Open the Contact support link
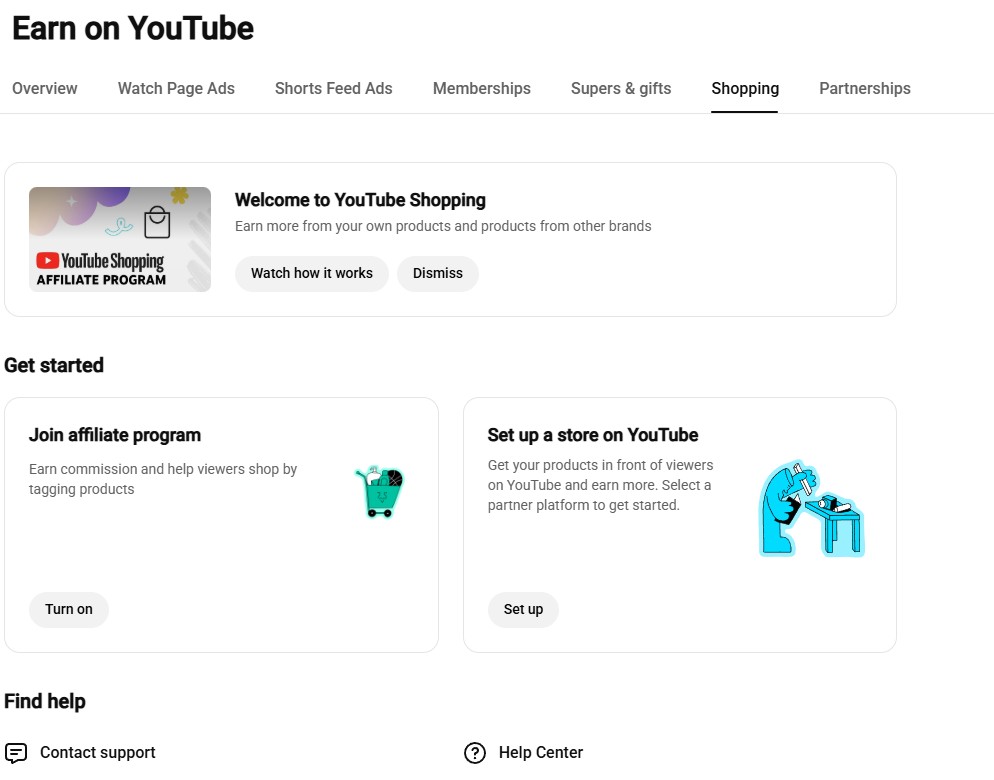994x780 pixels. click(98, 753)
